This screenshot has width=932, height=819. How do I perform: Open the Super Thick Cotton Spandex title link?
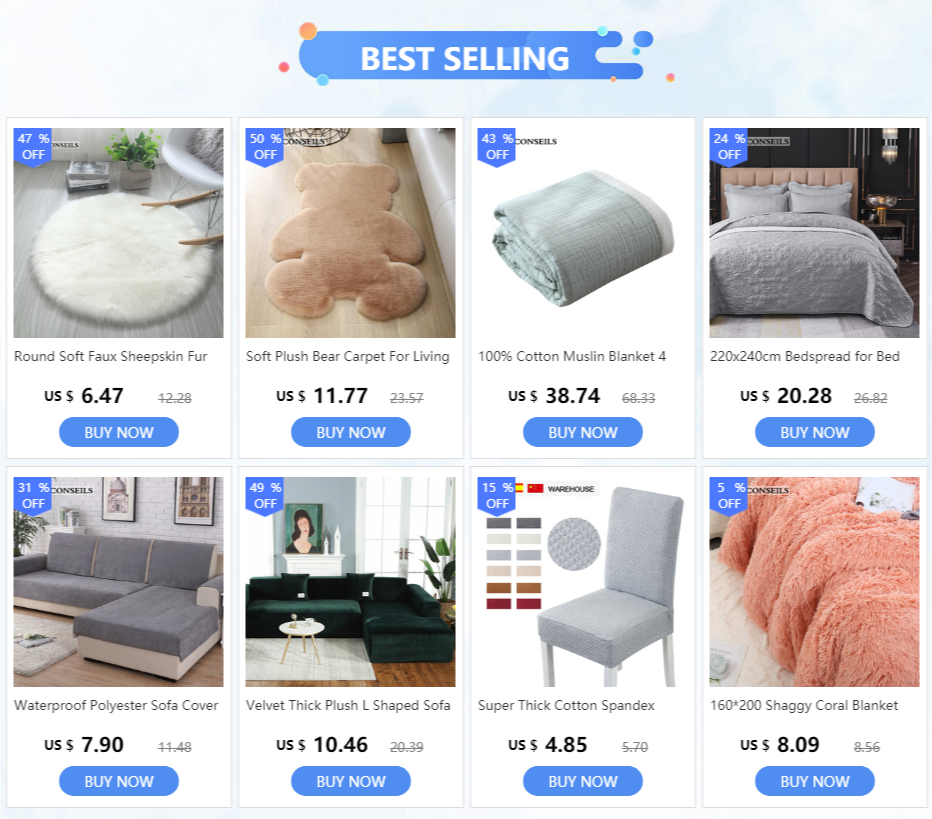566,705
